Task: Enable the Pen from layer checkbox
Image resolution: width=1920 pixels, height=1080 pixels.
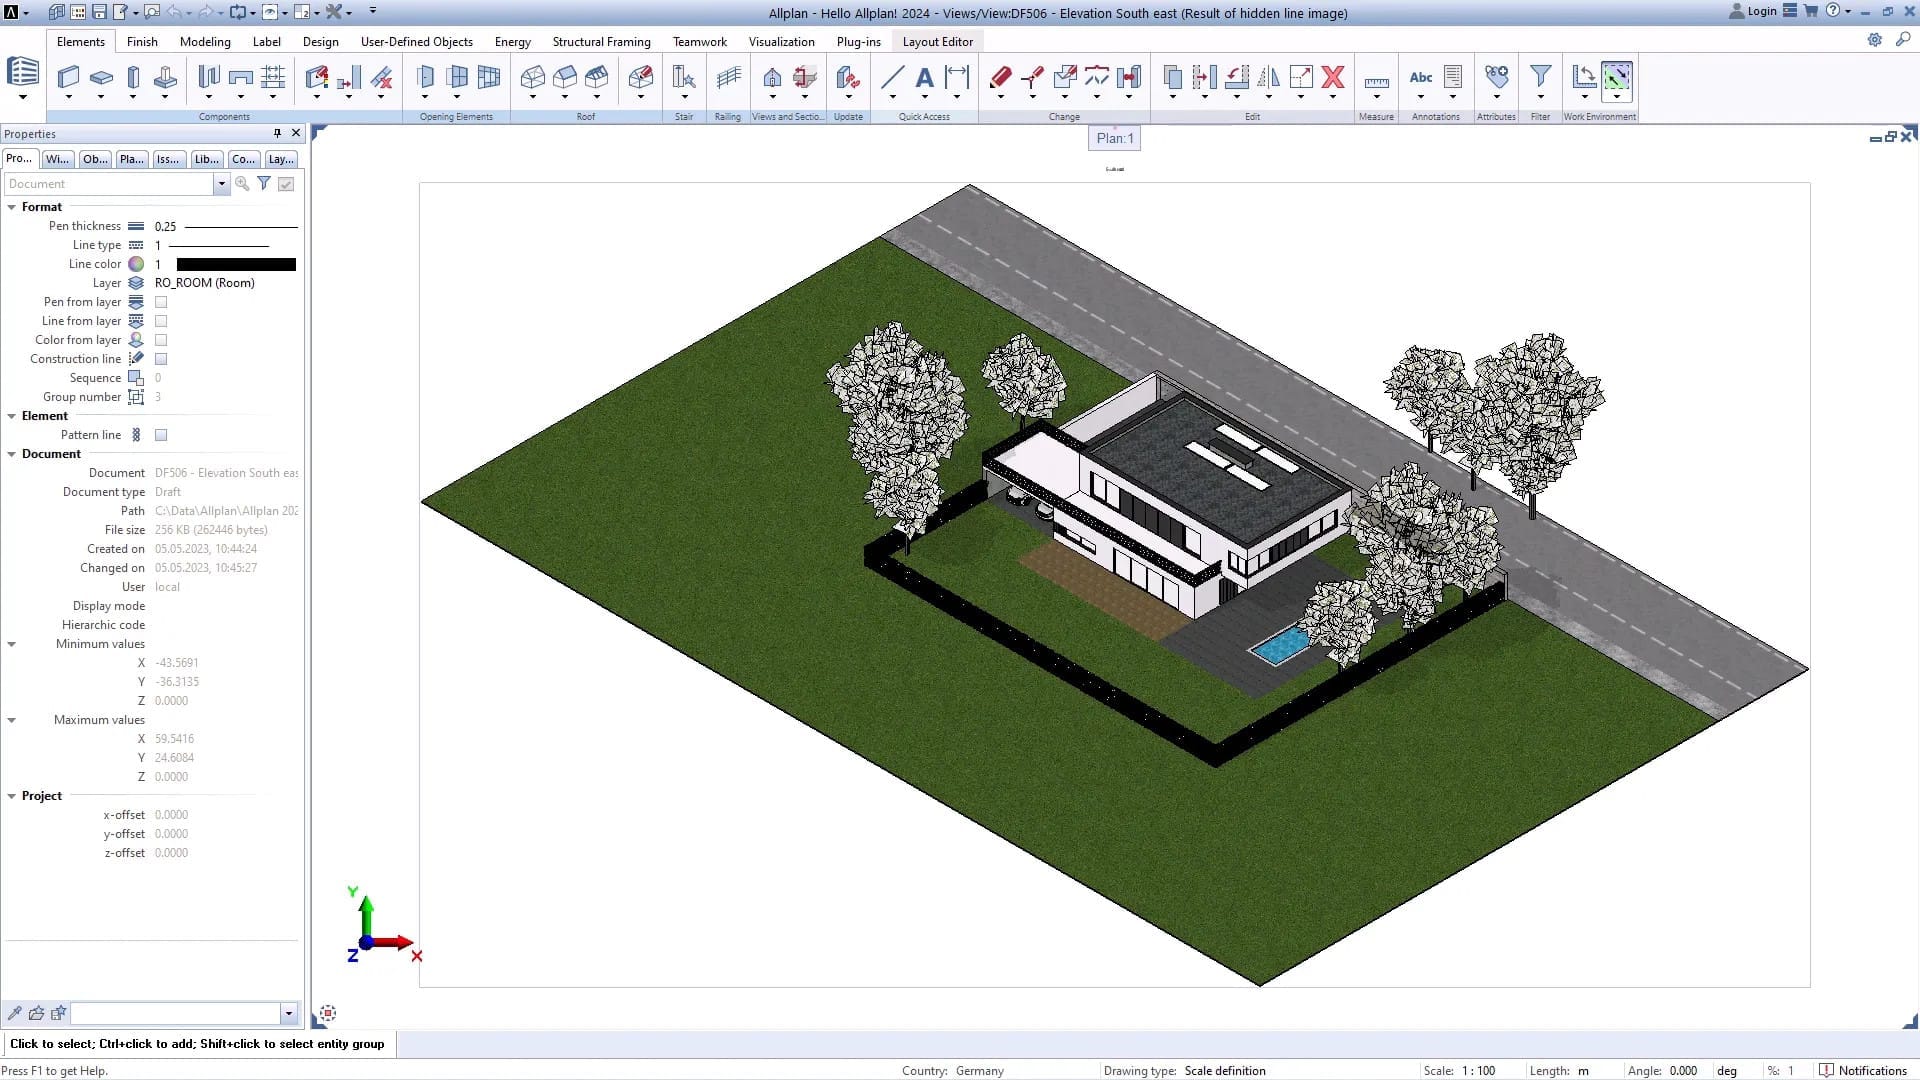Action: (x=161, y=302)
